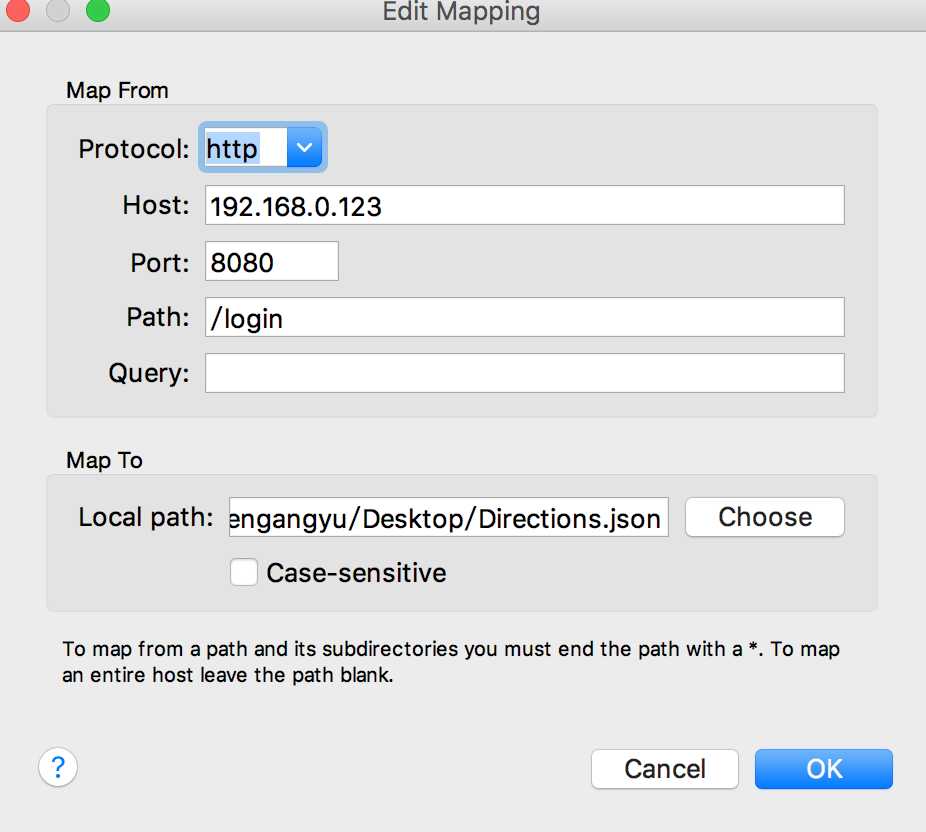Screen dimensions: 926x832
Task: Click the red close window button
Action: coord(17,8)
